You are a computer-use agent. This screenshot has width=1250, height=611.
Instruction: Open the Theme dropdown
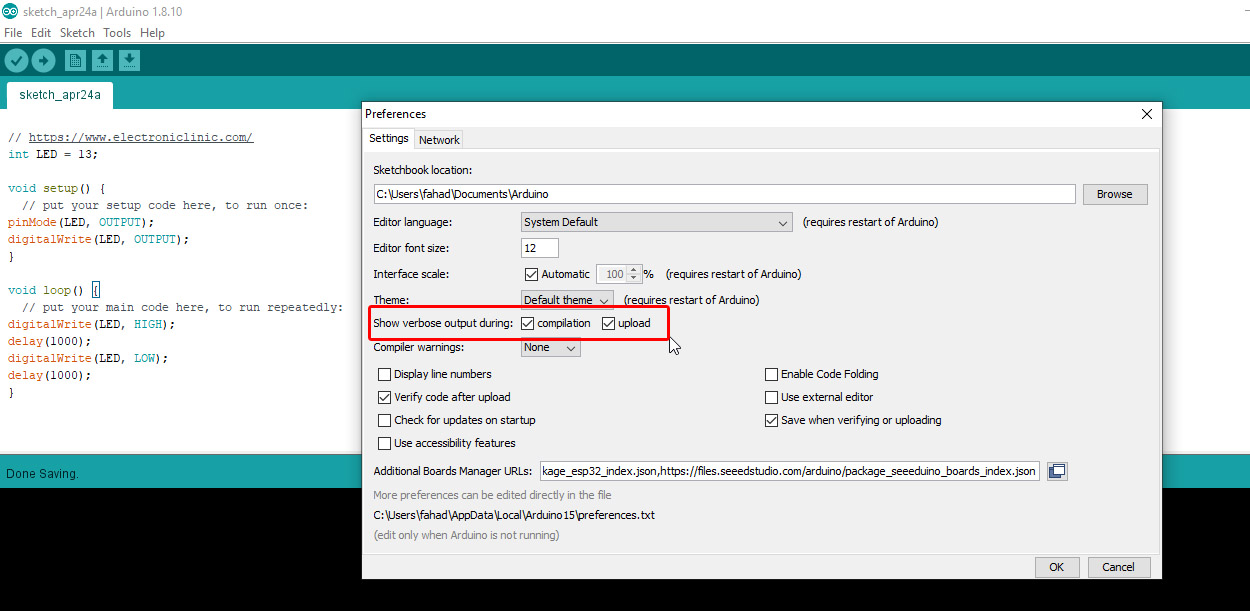pyautogui.click(x=567, y=300)
